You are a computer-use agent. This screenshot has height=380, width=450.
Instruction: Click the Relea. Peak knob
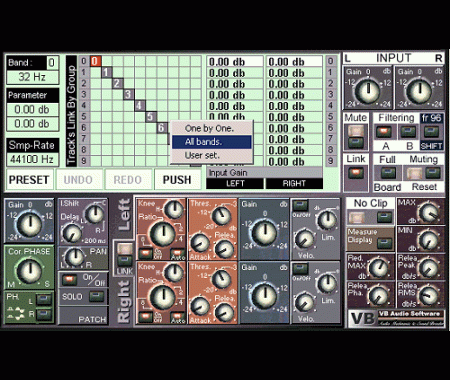(429, 268)
